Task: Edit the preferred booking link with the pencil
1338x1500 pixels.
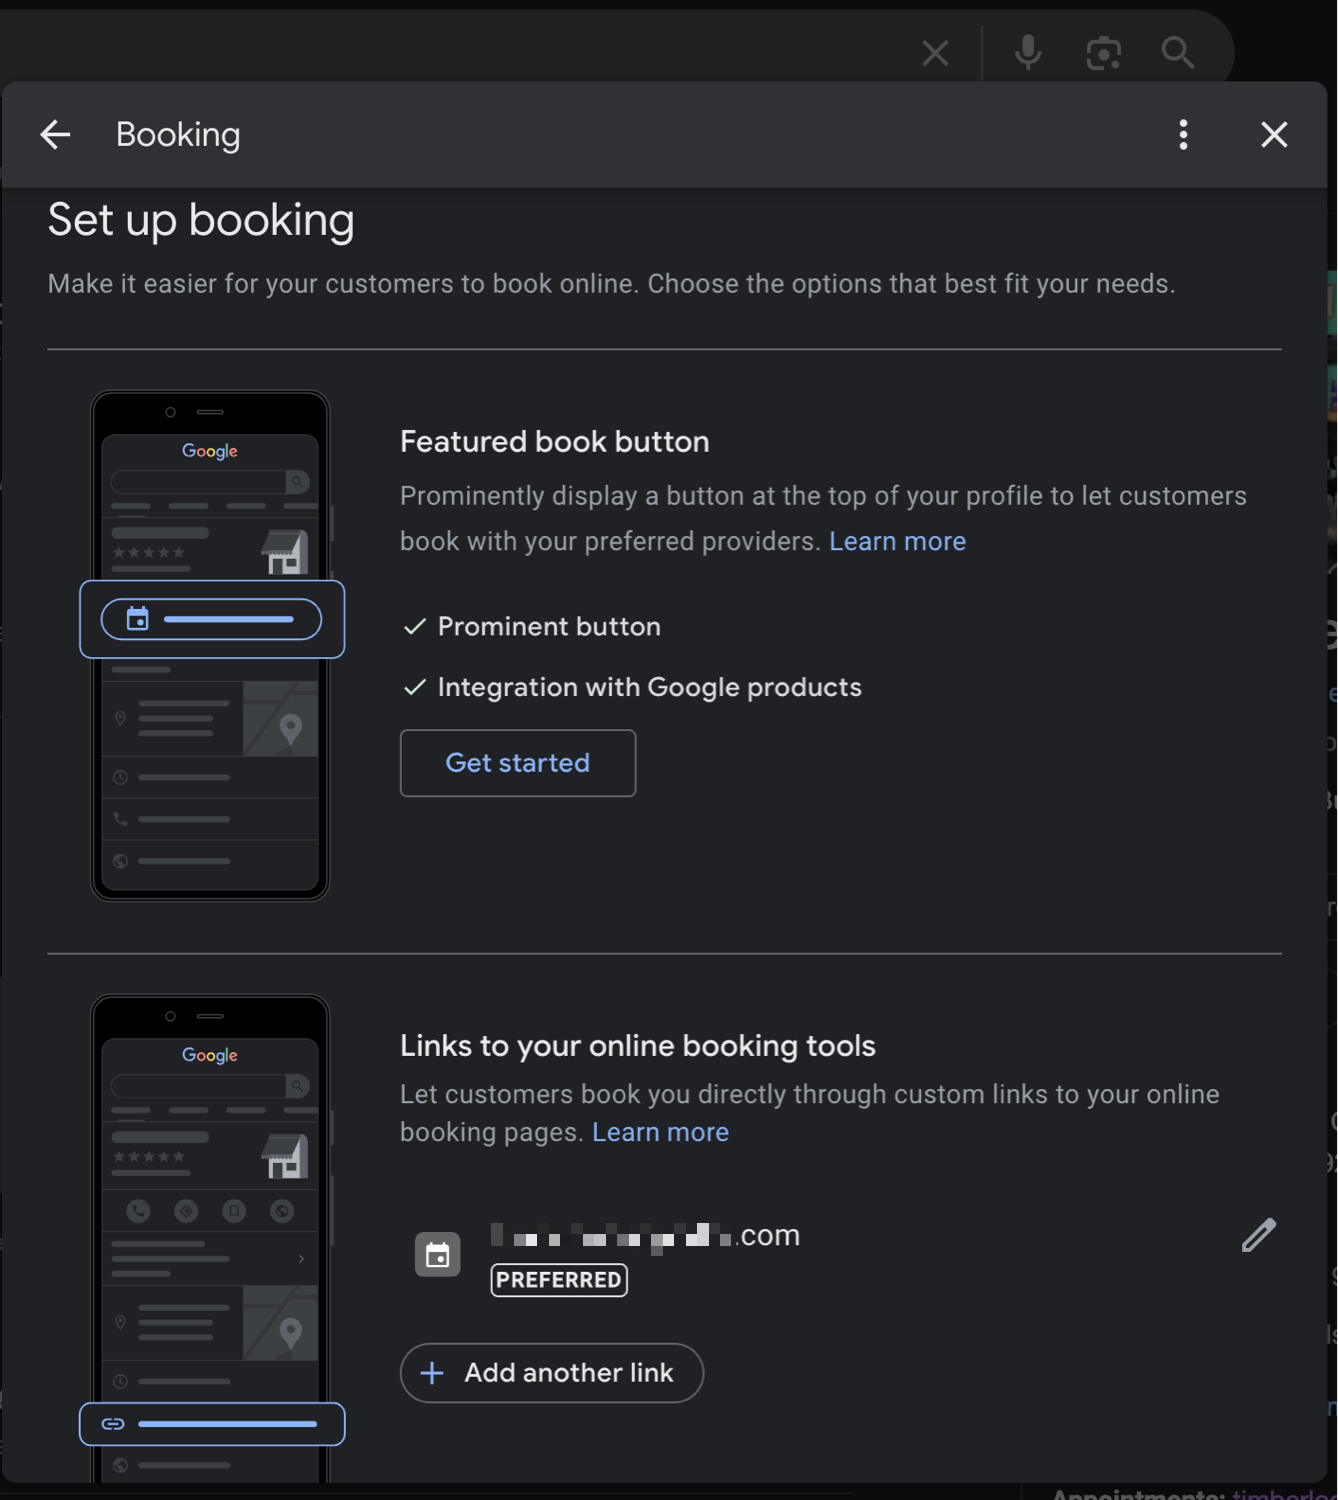Action: click(1258, 1236)
